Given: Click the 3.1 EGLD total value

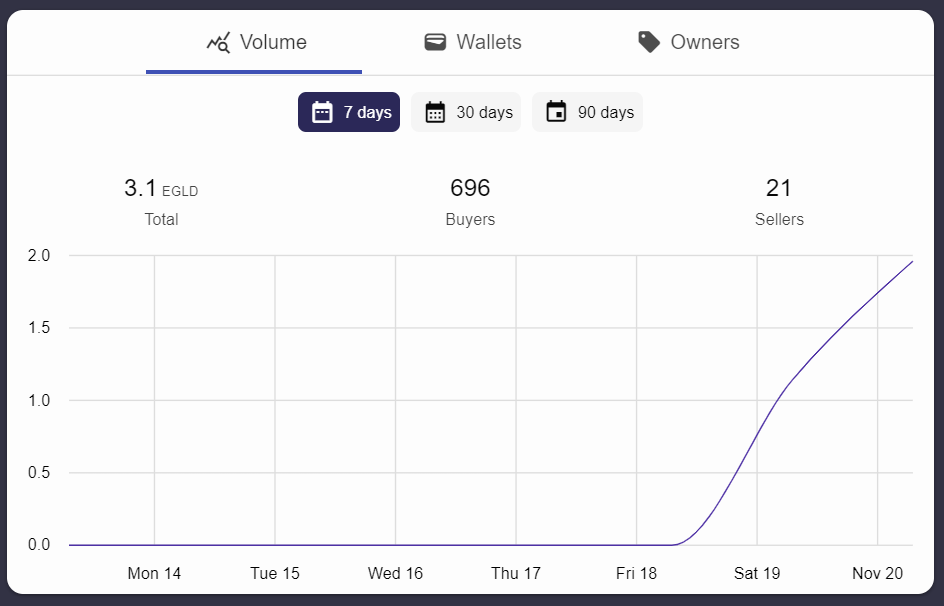Looking at the screenshot, I should click(161, 188).
